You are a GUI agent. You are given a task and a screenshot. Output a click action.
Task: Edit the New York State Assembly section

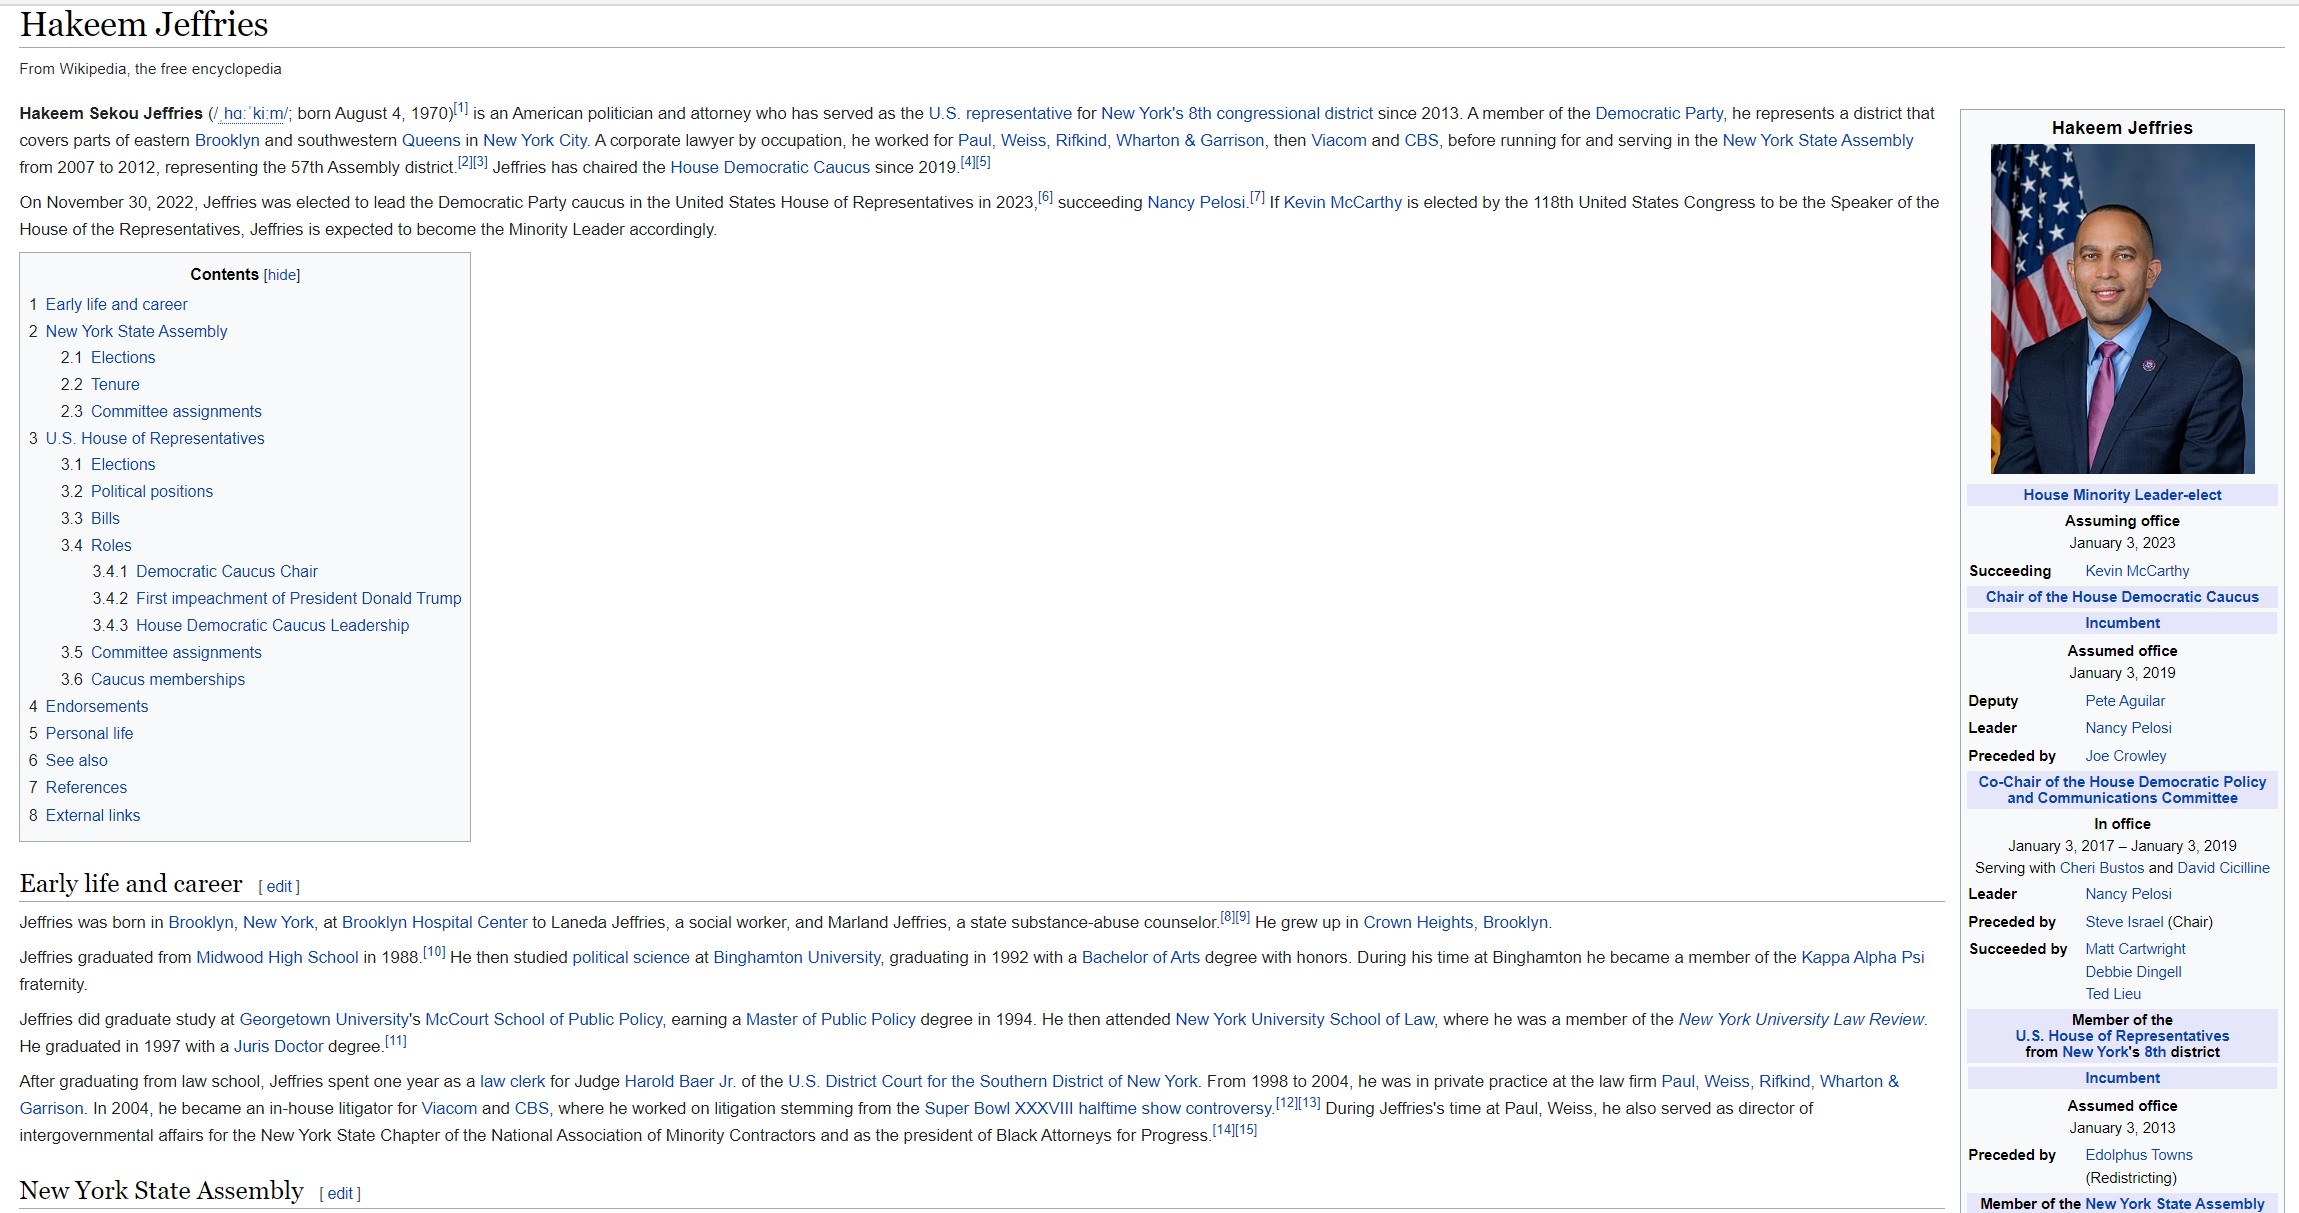pos(340,1193)
